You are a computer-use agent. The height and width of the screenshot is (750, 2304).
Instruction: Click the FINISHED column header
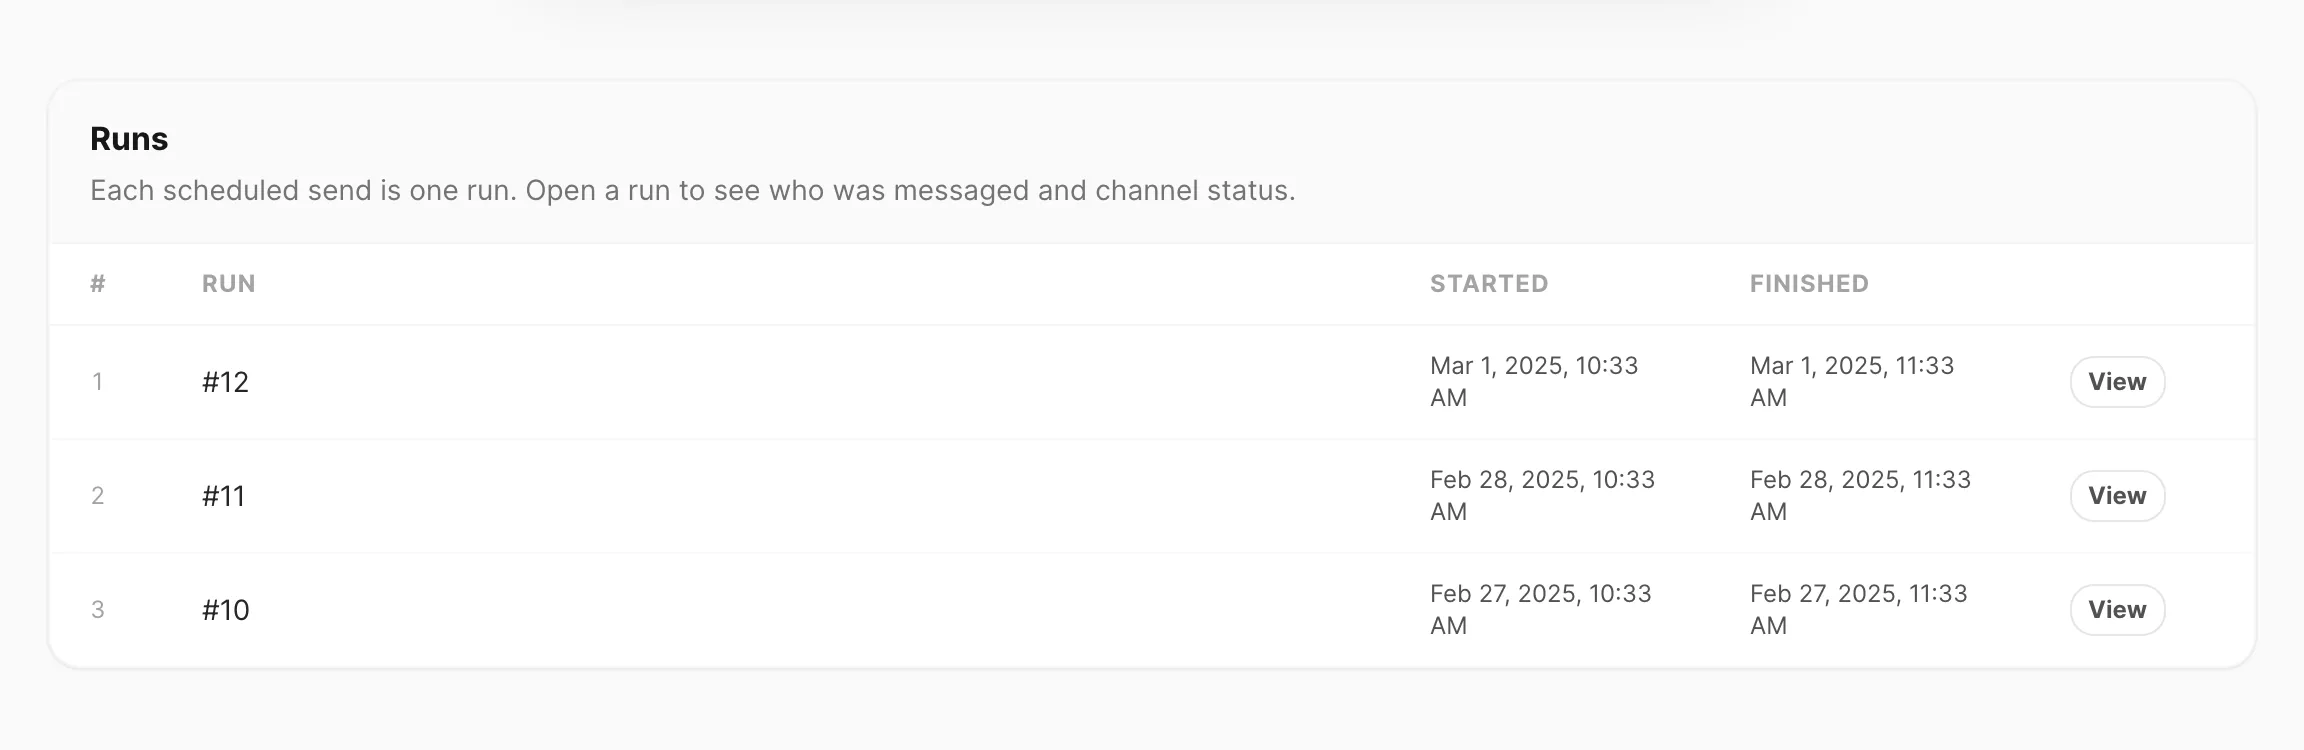[x=1809, y=284]
